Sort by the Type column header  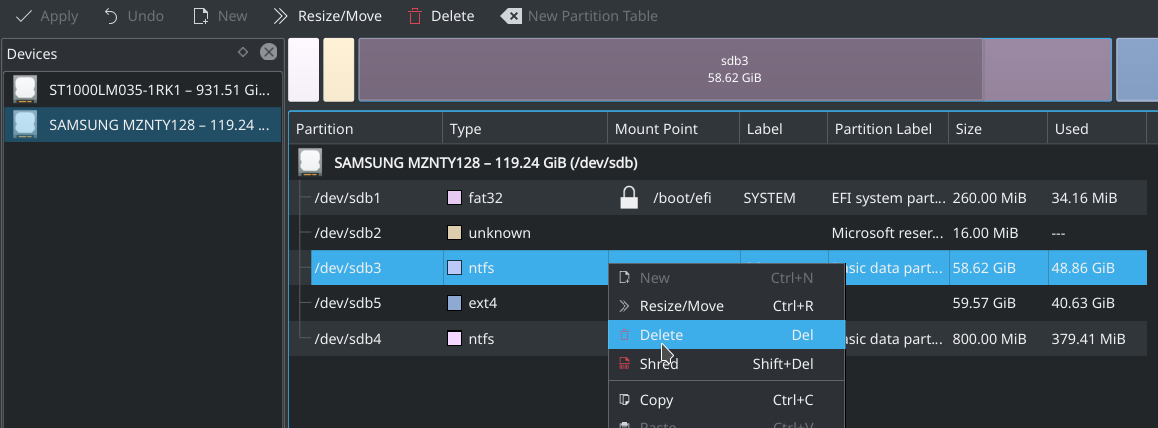click(x=525, y=129)
